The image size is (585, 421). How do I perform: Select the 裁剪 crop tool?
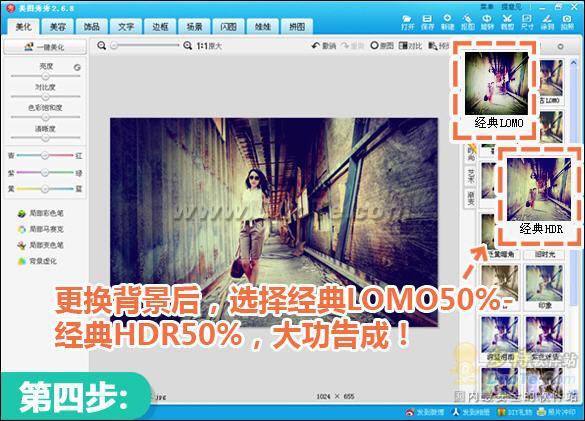pos(507,22)
